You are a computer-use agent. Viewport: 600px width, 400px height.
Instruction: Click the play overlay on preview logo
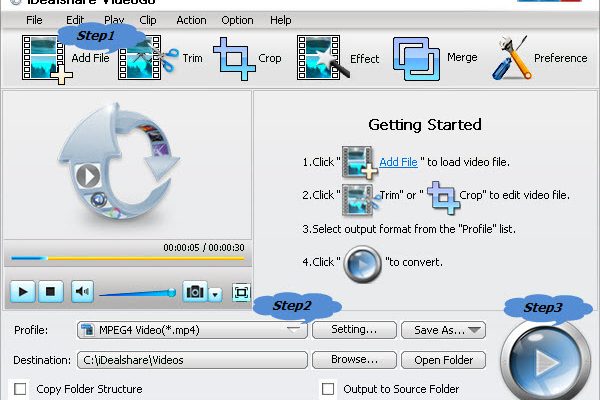click(88, 176)
